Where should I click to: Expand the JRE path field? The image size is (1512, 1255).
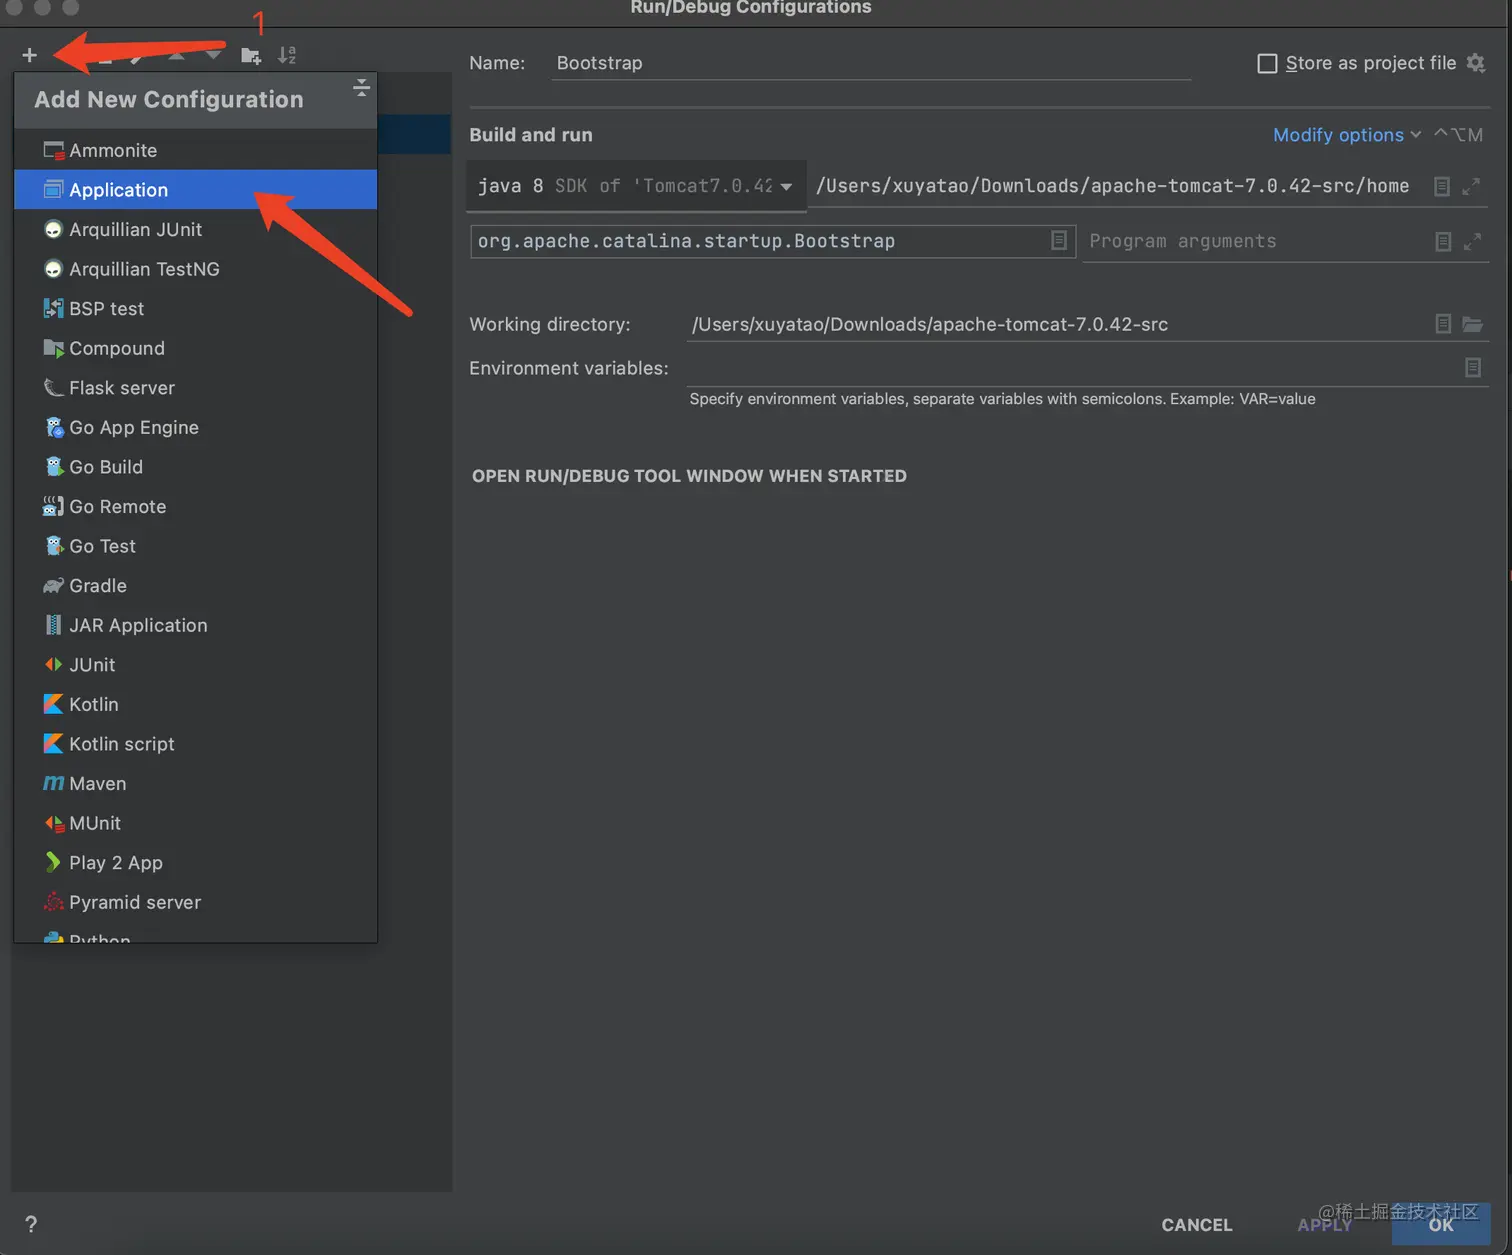click(x=1471, y=186)
